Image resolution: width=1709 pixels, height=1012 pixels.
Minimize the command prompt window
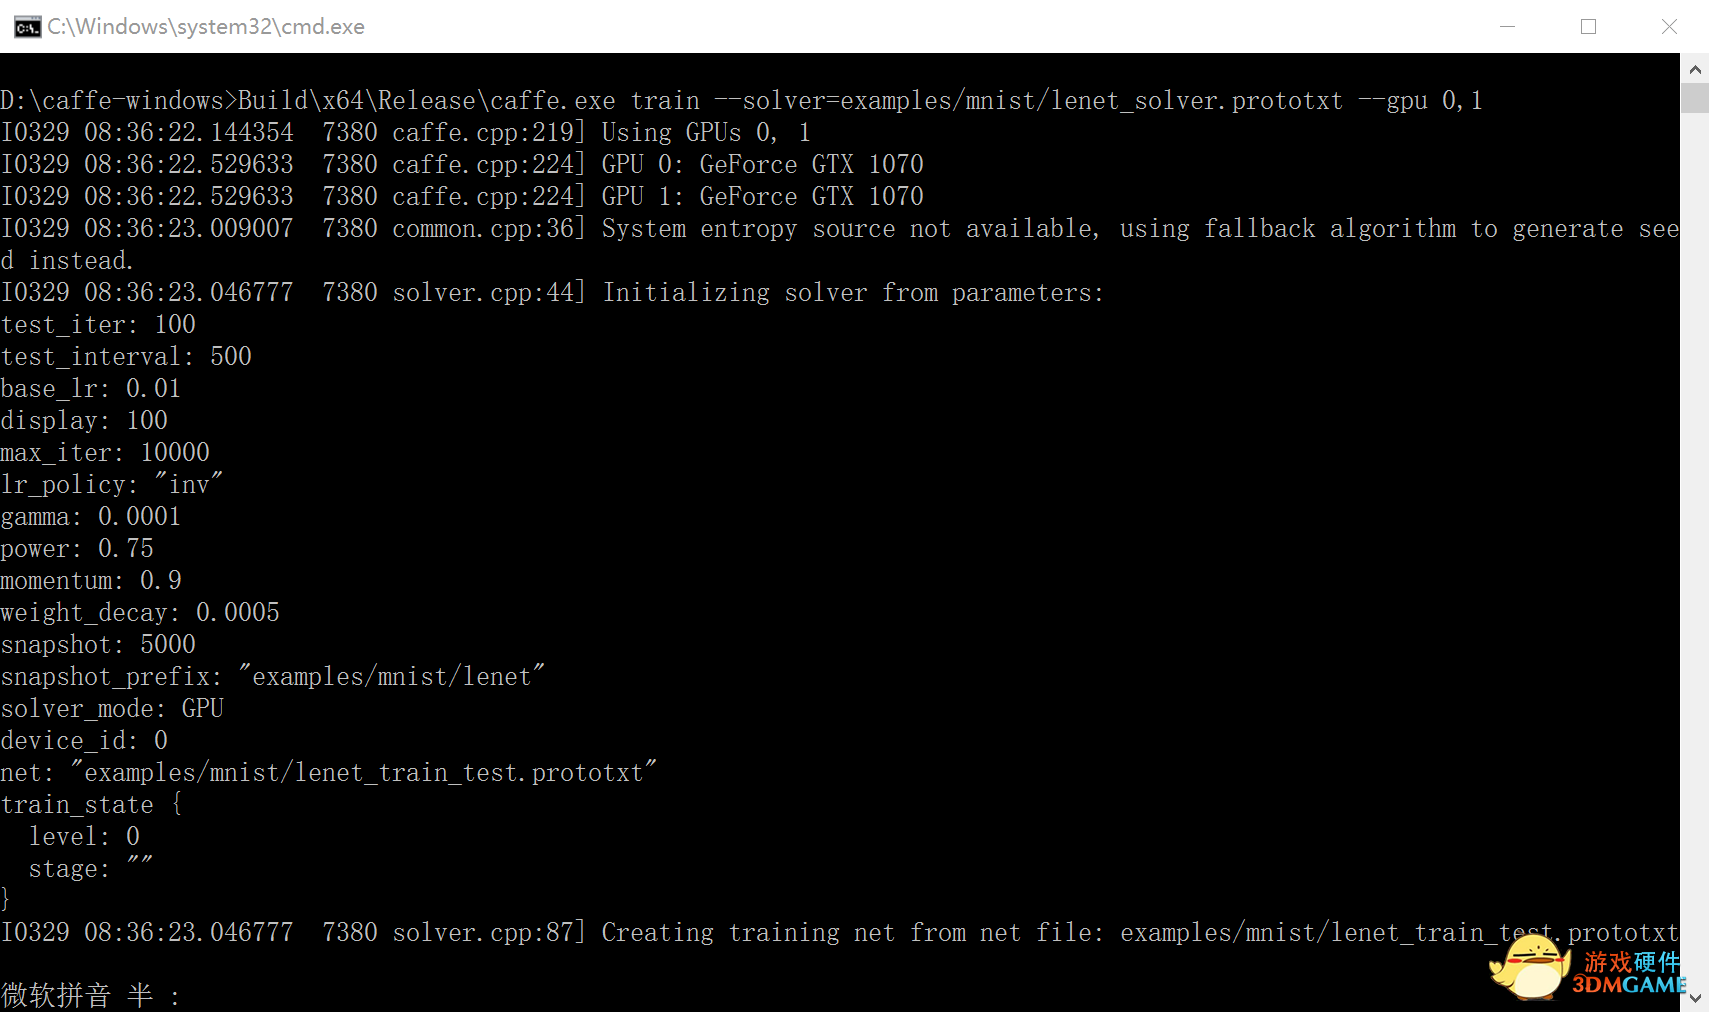point(1507,27)
